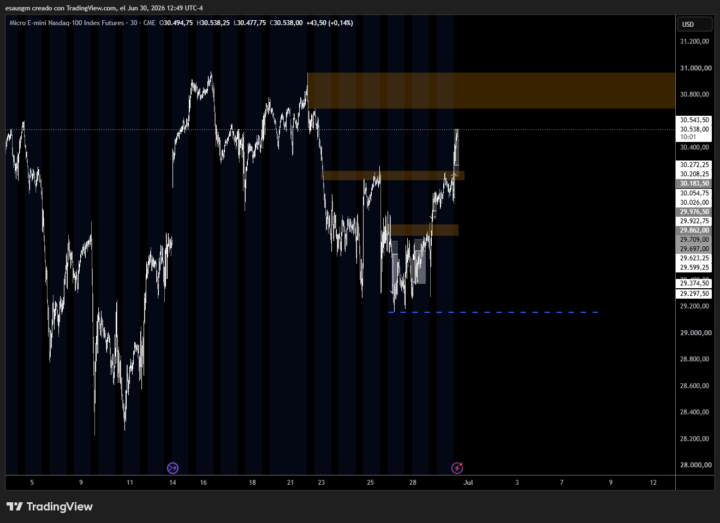Click the 28.200,00 price axis level
The image size is (720, 523).
694,439
